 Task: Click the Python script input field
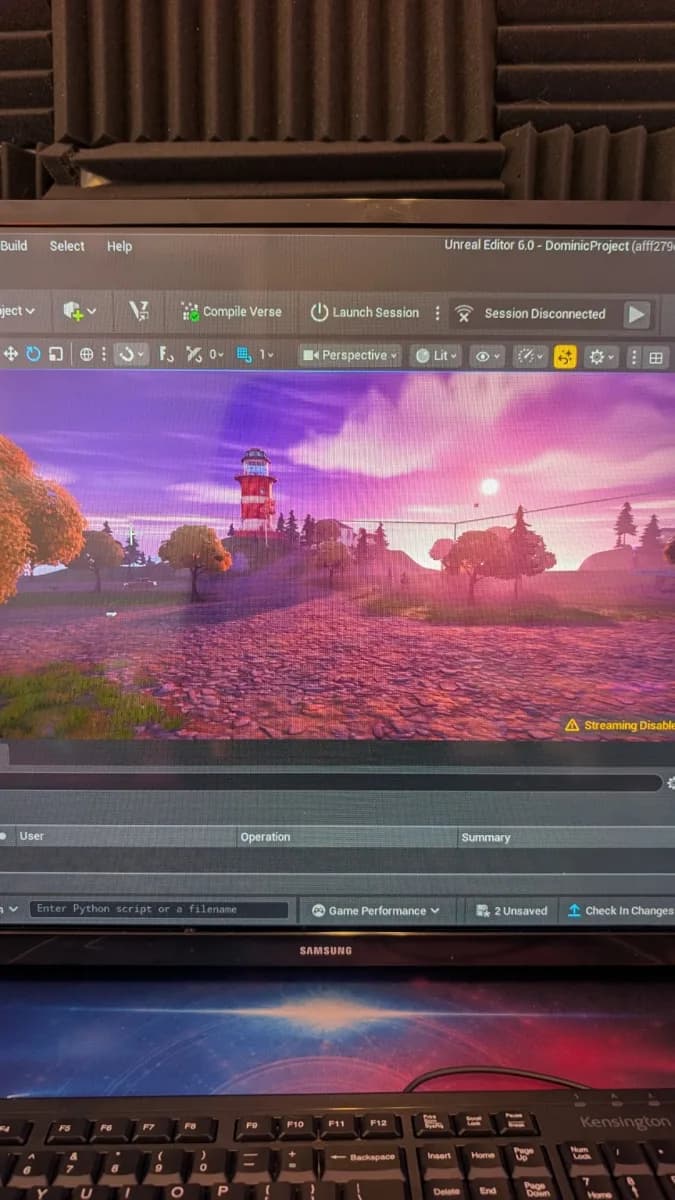tap(159, 909)
